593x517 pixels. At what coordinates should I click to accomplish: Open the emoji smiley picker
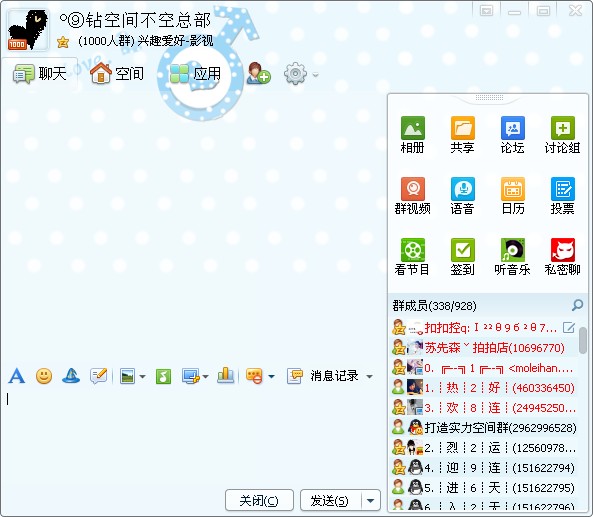point(44,376)
